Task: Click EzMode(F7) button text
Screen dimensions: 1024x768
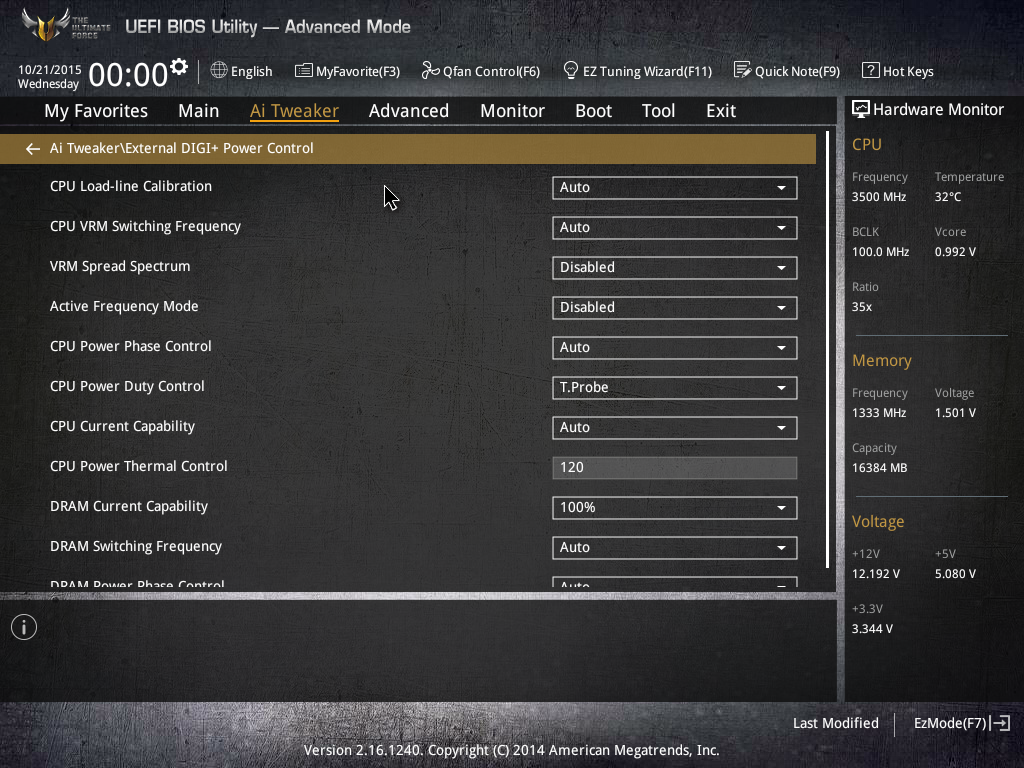Action: (950, 723)
